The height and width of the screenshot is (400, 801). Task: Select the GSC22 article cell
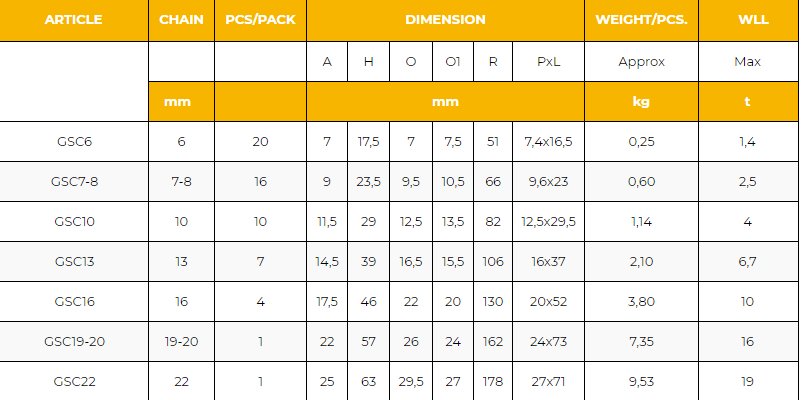[x=74, y=381]
